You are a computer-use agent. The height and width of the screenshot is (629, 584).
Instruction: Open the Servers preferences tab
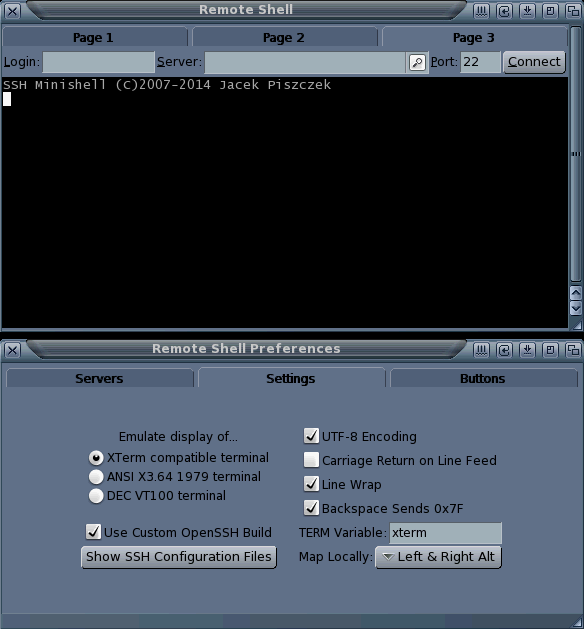click(99, 378)
